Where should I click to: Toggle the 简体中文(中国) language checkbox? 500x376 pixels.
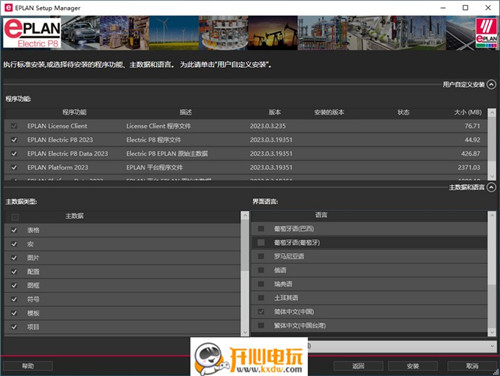261,312
